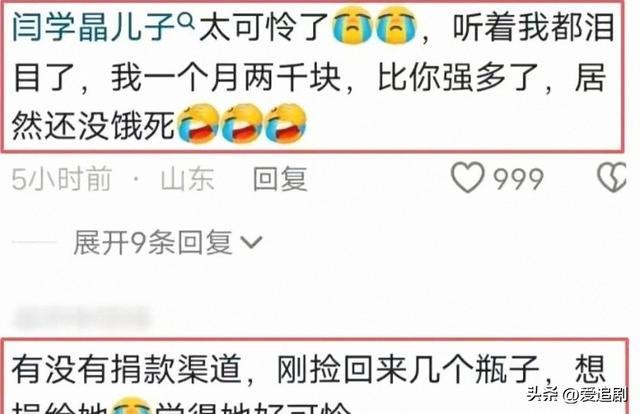Click the 5小时前 timestamp

coord(61,179)
